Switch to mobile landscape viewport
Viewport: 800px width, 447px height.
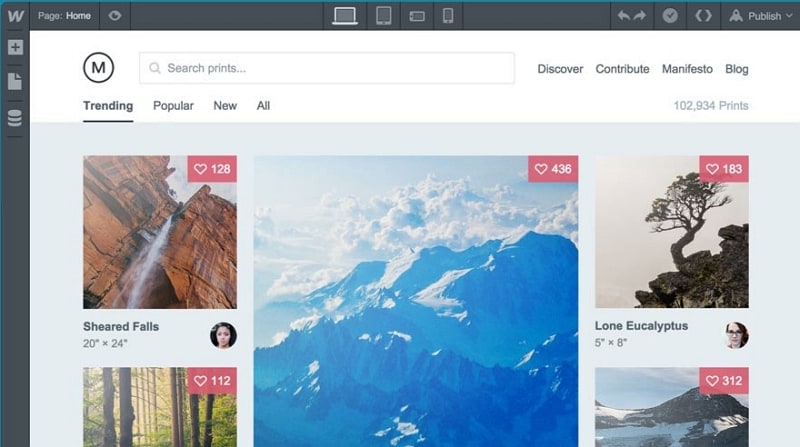pos(417,16)
